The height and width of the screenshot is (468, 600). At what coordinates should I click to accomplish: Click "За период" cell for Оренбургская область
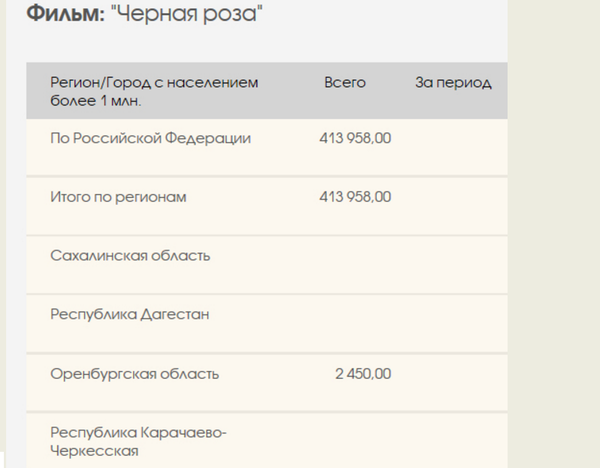pyautogui.click(x=453, y=374)
